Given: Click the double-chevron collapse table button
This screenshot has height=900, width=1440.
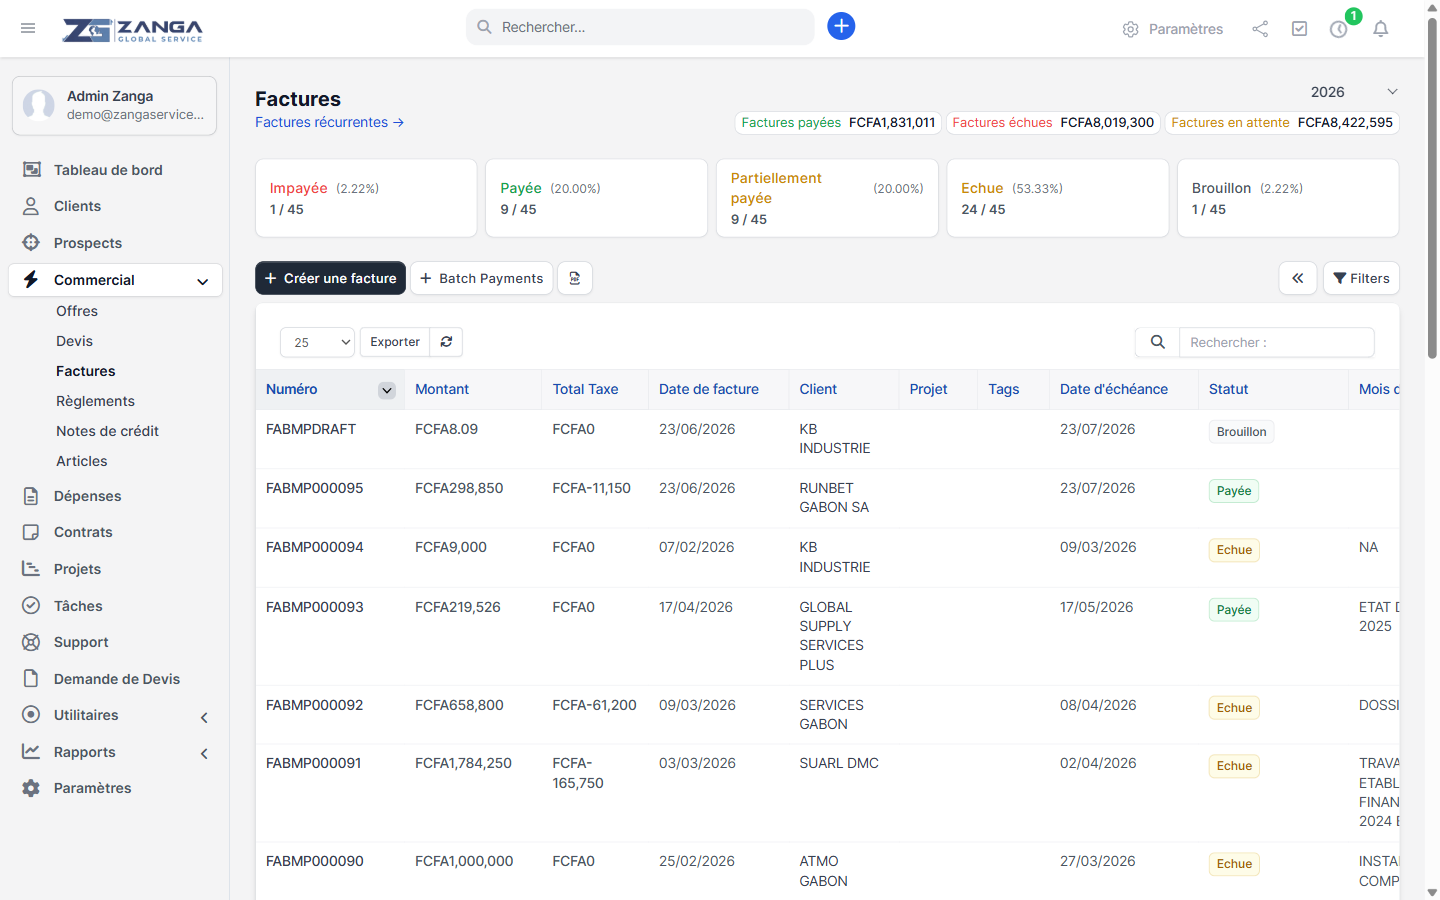Looking at the screenshot, I should coord(1297,278).
